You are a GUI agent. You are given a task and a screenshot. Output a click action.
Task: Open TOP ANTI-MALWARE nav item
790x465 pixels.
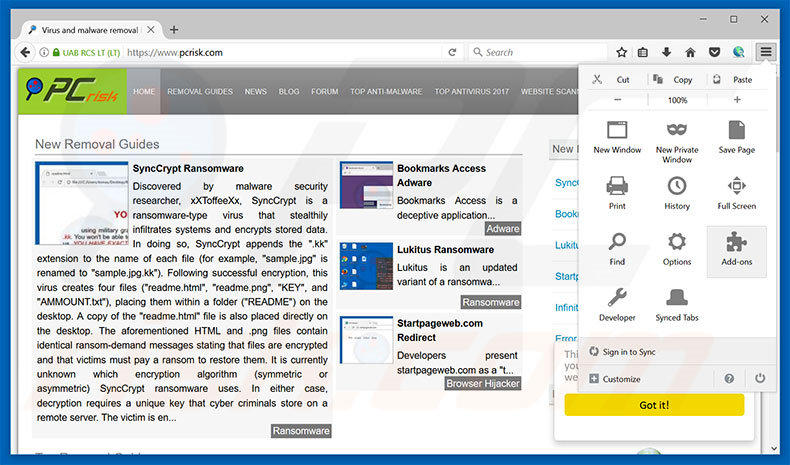click(386, 92)
